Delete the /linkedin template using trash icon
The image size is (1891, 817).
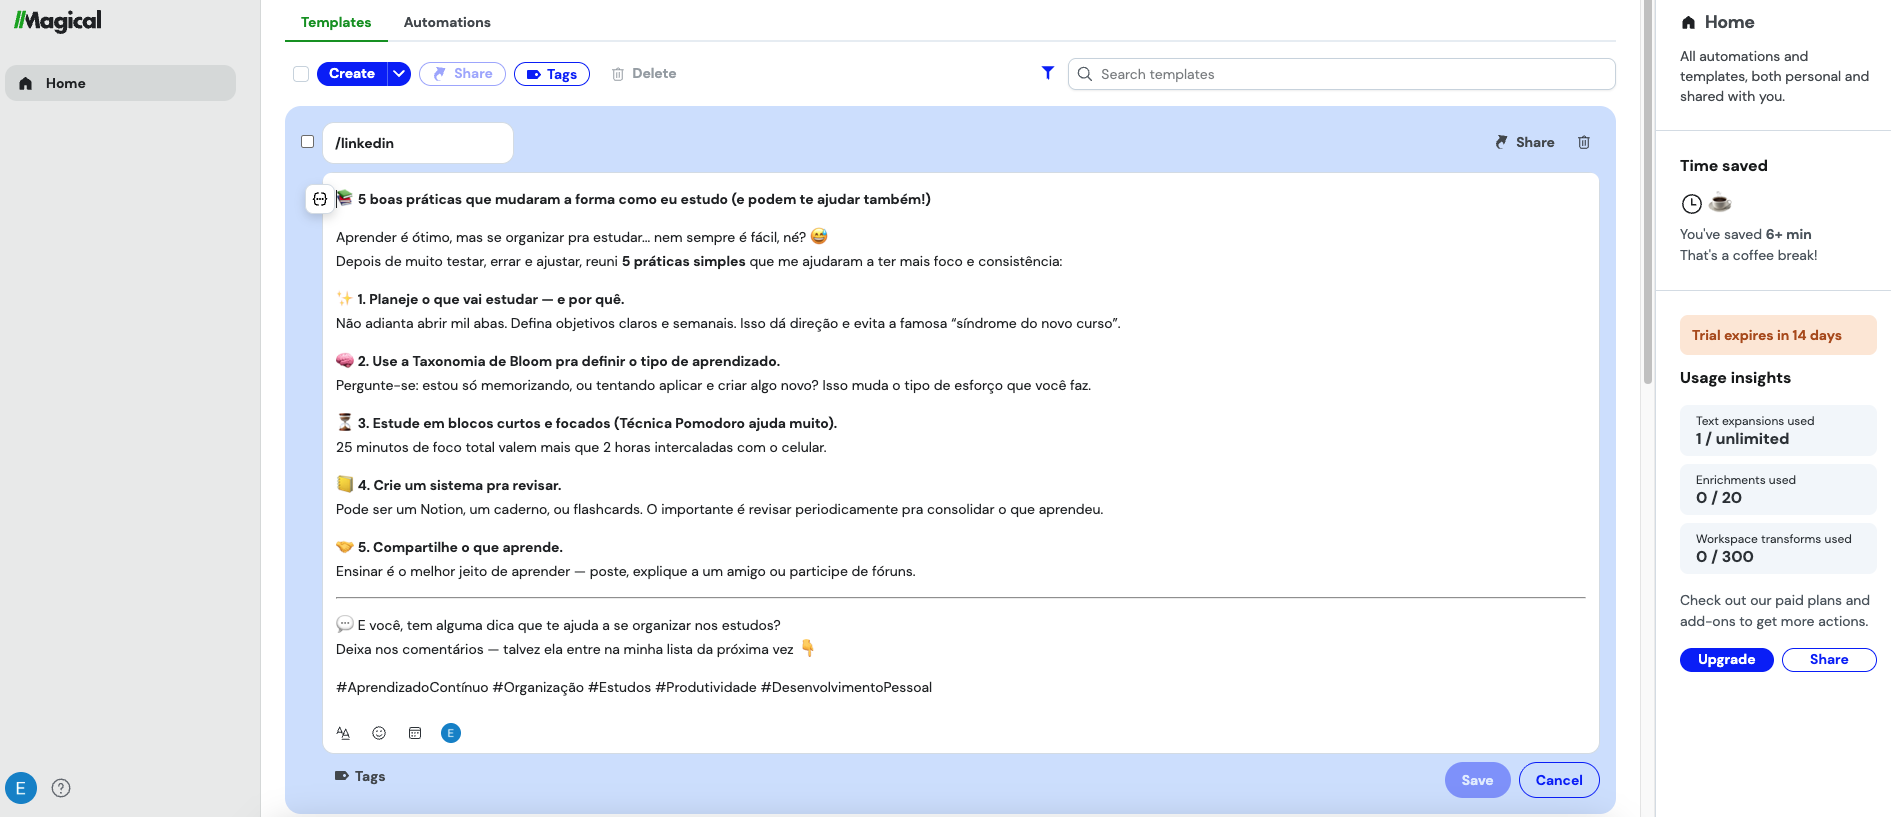(1584, 142)
